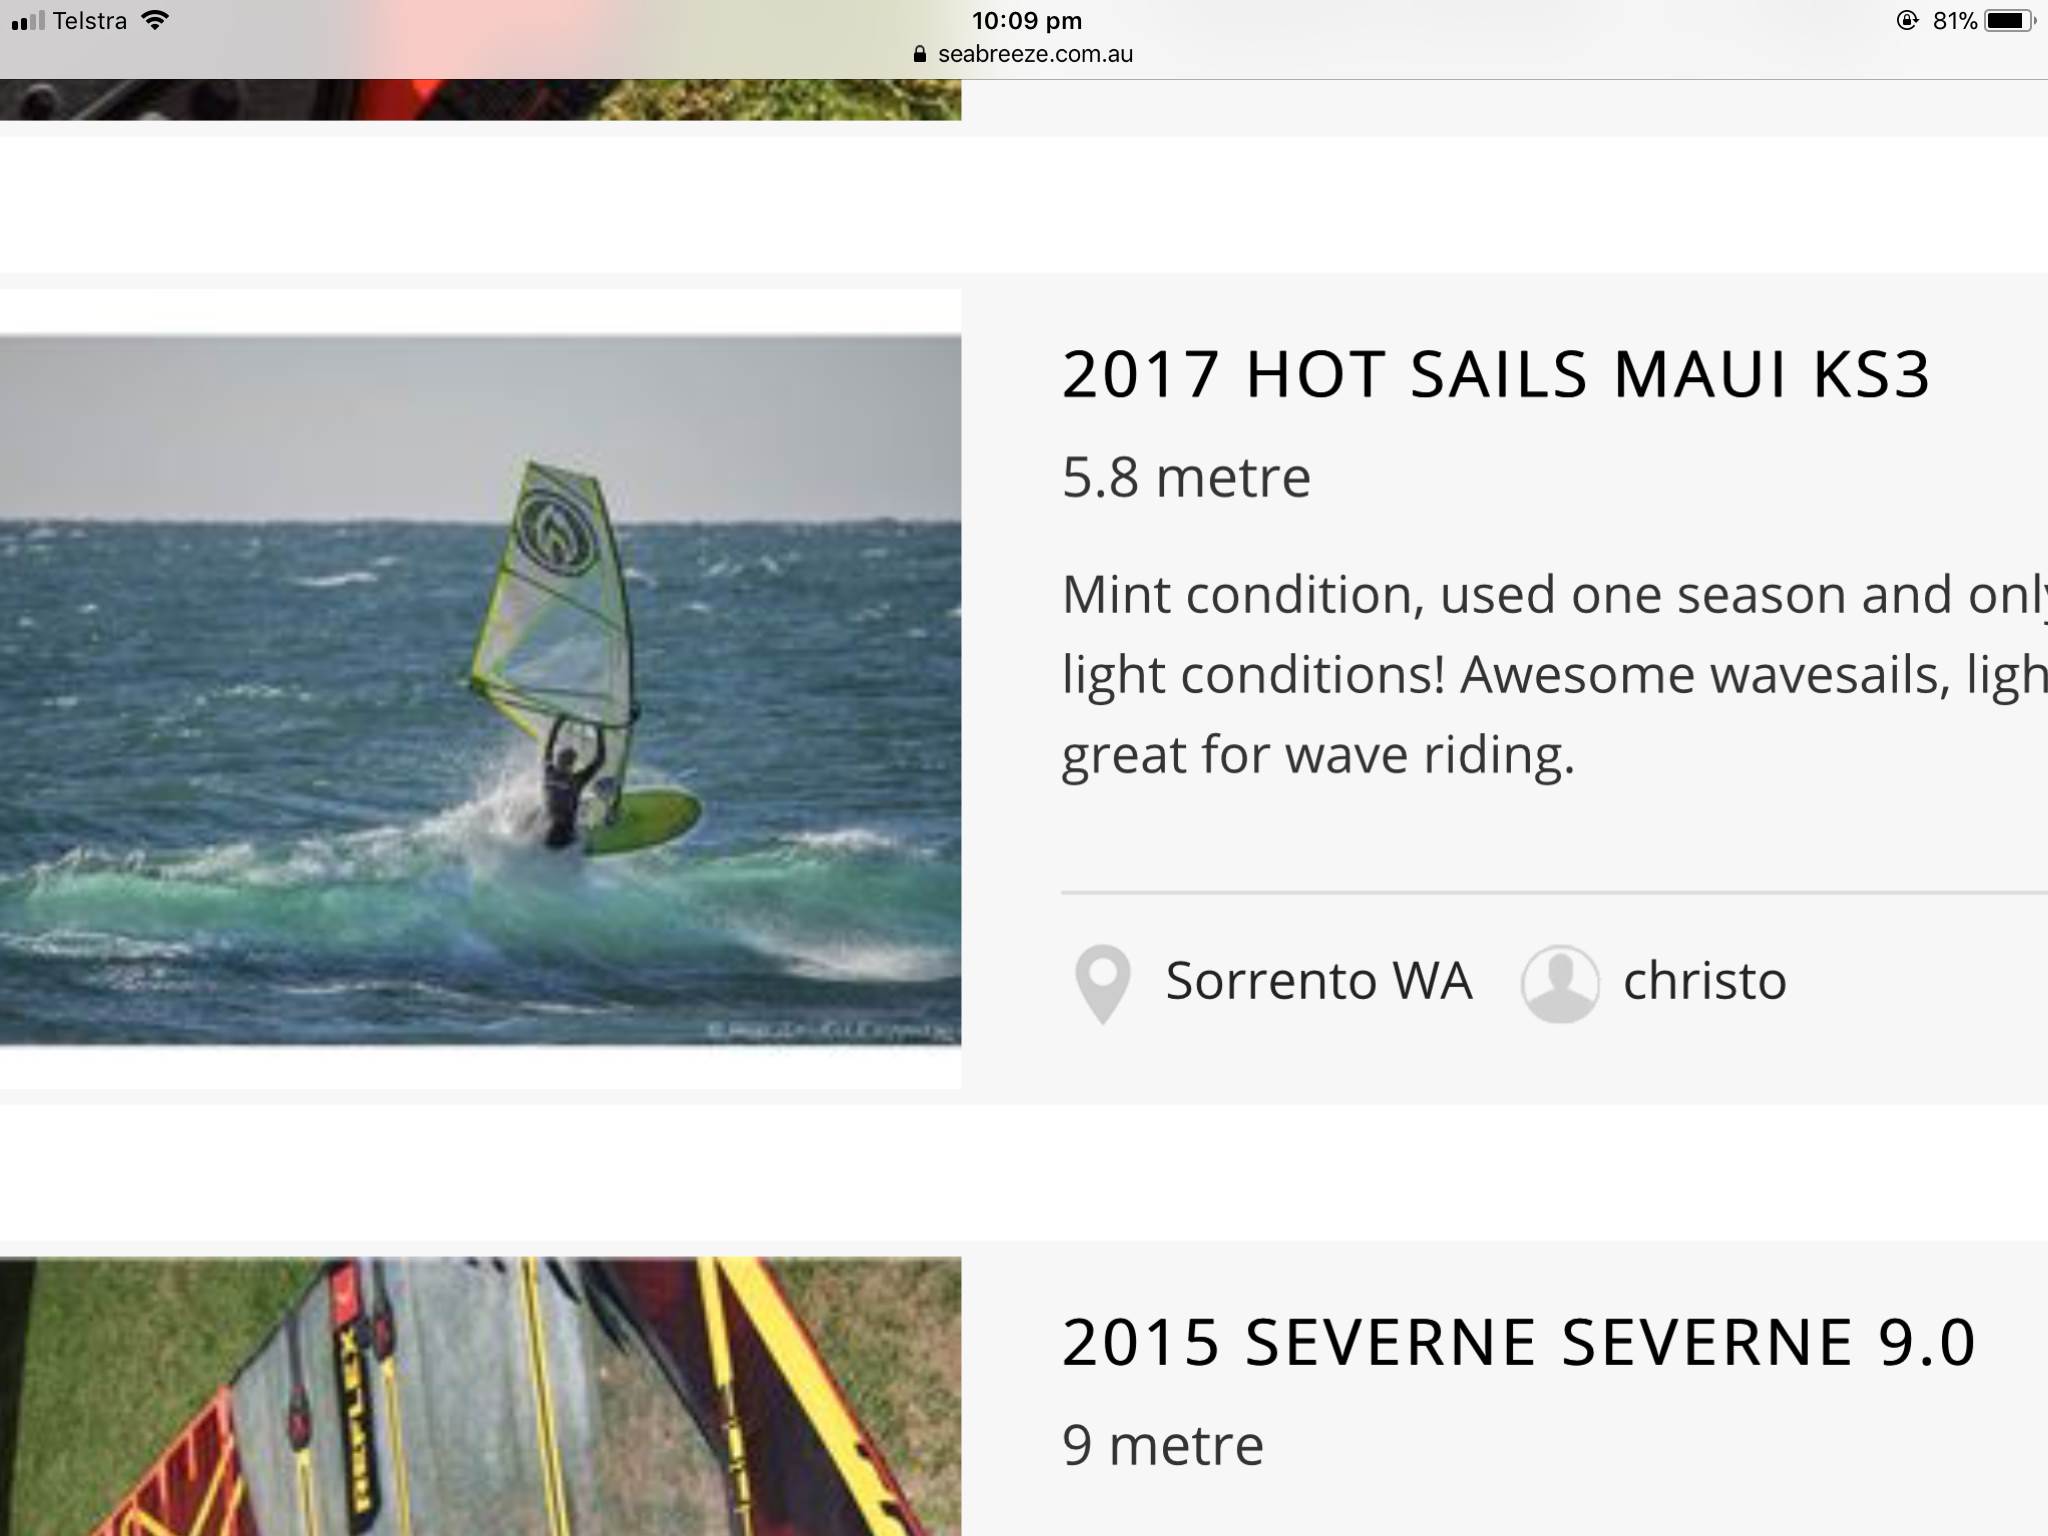
Task: Tap the seabreeze.com.au address bar
Action: point(1034,55)
